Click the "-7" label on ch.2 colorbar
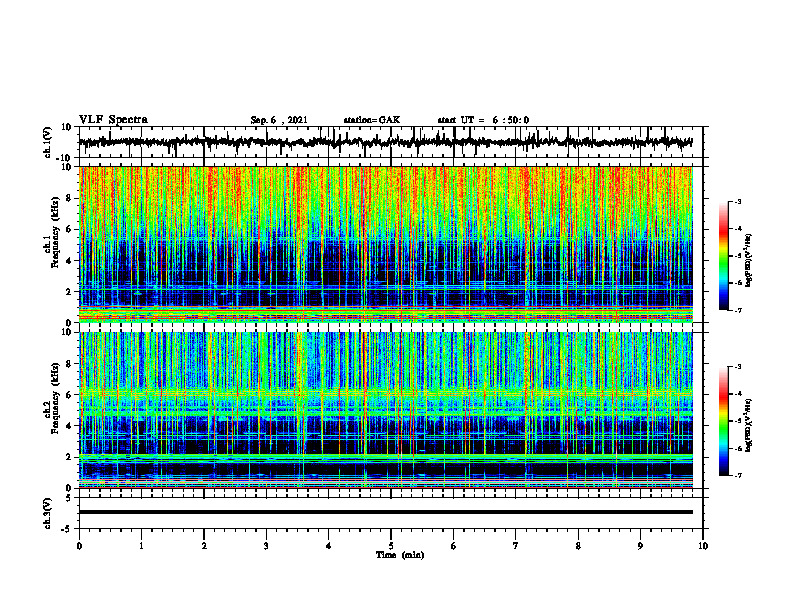Image resolution: width=792 pixels, height=612 pixels. pos(738,475)
